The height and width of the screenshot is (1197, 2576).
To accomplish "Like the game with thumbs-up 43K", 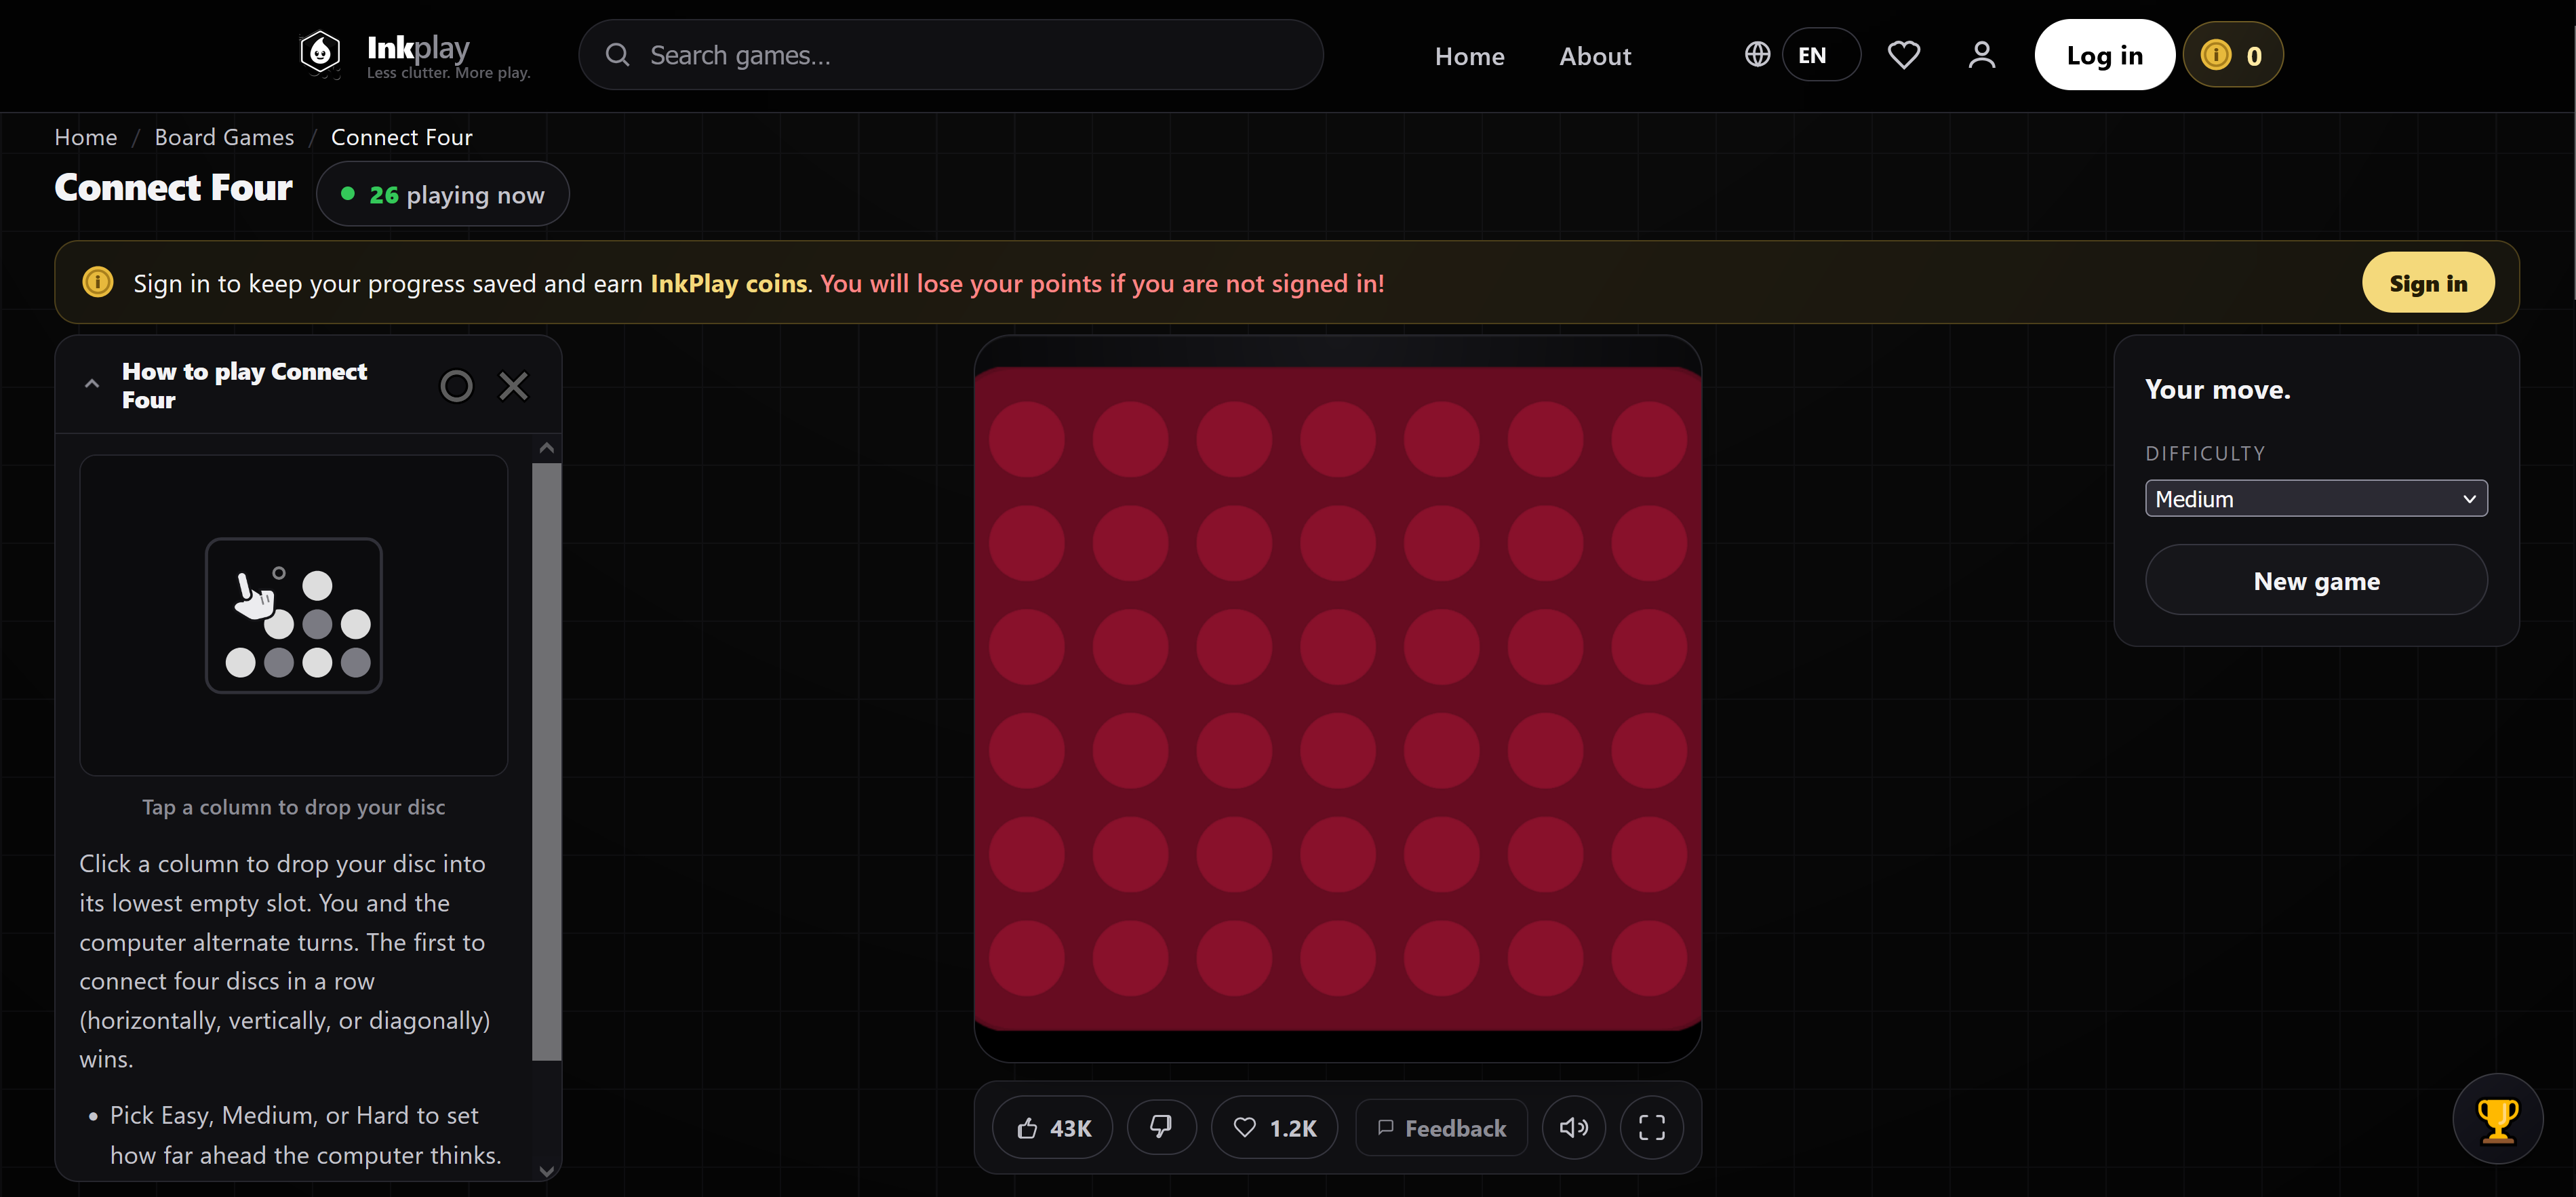I will [x=1052, y=1127].
